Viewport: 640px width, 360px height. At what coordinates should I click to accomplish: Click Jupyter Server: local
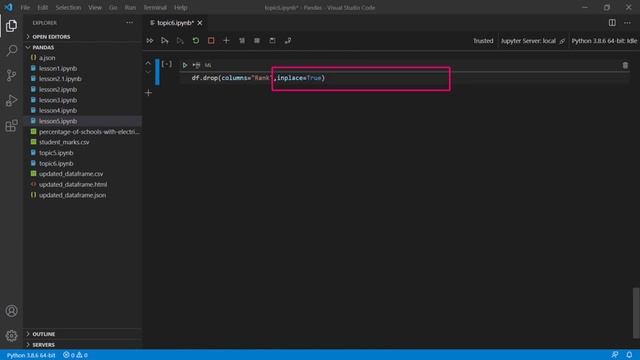533,41
